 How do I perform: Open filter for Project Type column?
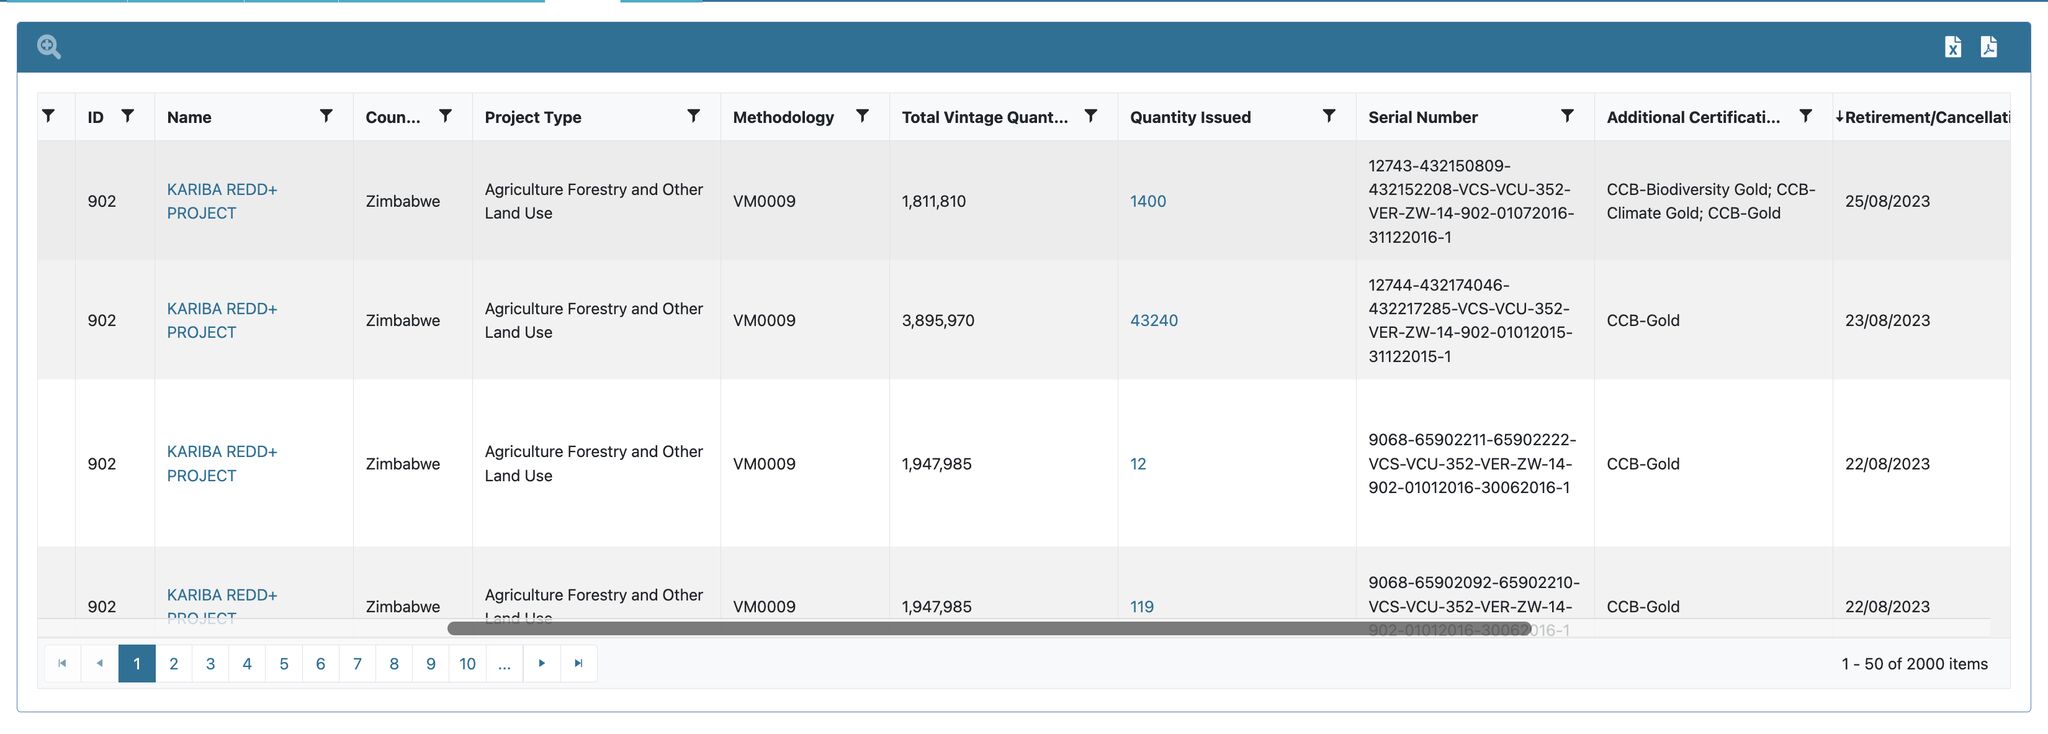pyautogui.click(x=693, y=116)
